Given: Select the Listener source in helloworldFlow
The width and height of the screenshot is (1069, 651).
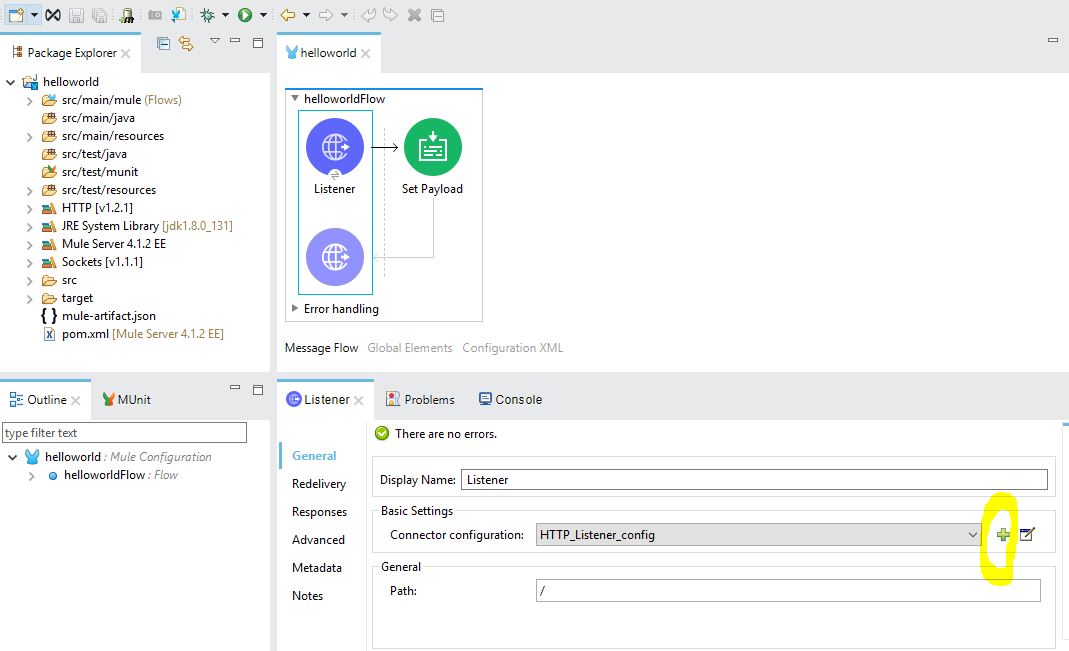Looking at the screenshot, I should [x=334, y=148].
